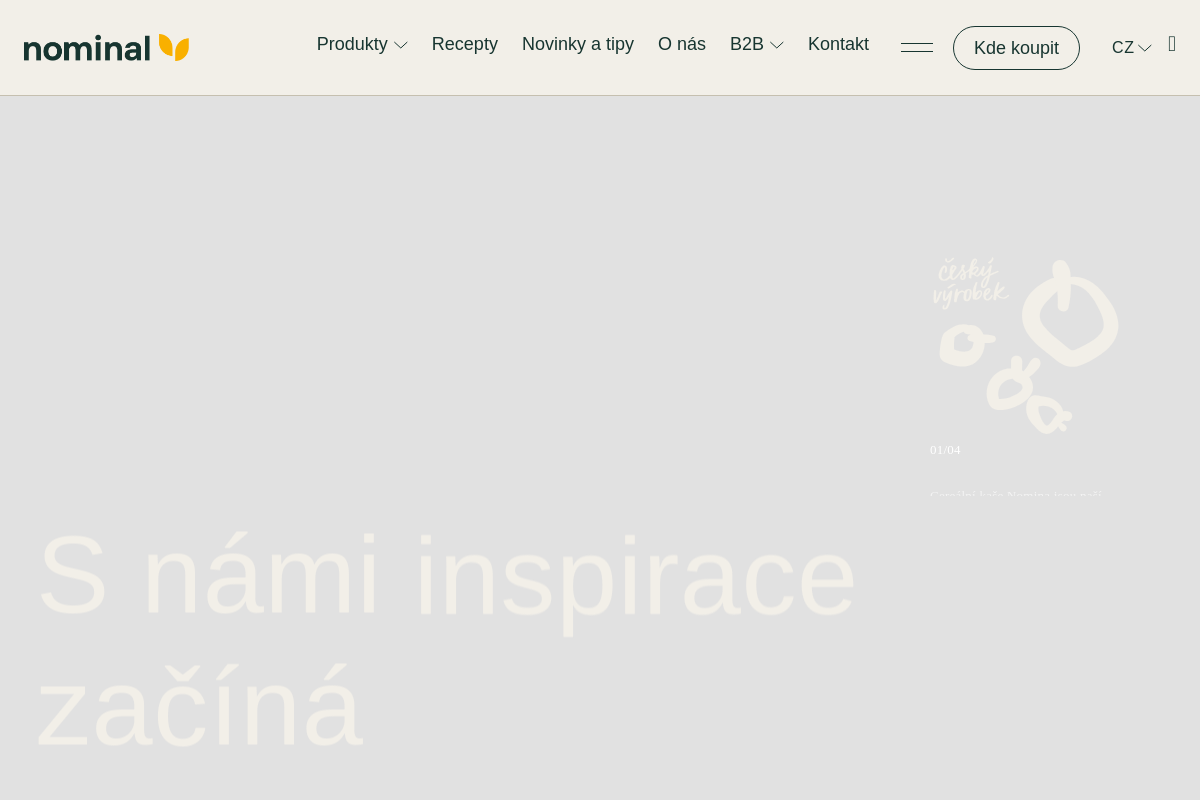Open Novinky a tipy section
The height and width of the screenshot is (800, 1200).
point(577,44)
